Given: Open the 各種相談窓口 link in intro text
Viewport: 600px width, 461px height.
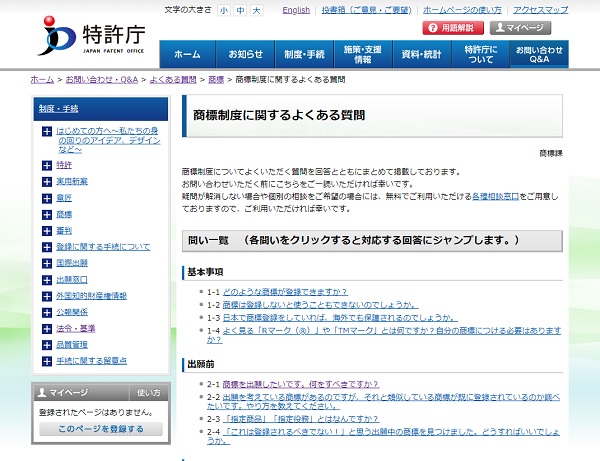Looking at the screenshot, I should click(x=496, y=196).
